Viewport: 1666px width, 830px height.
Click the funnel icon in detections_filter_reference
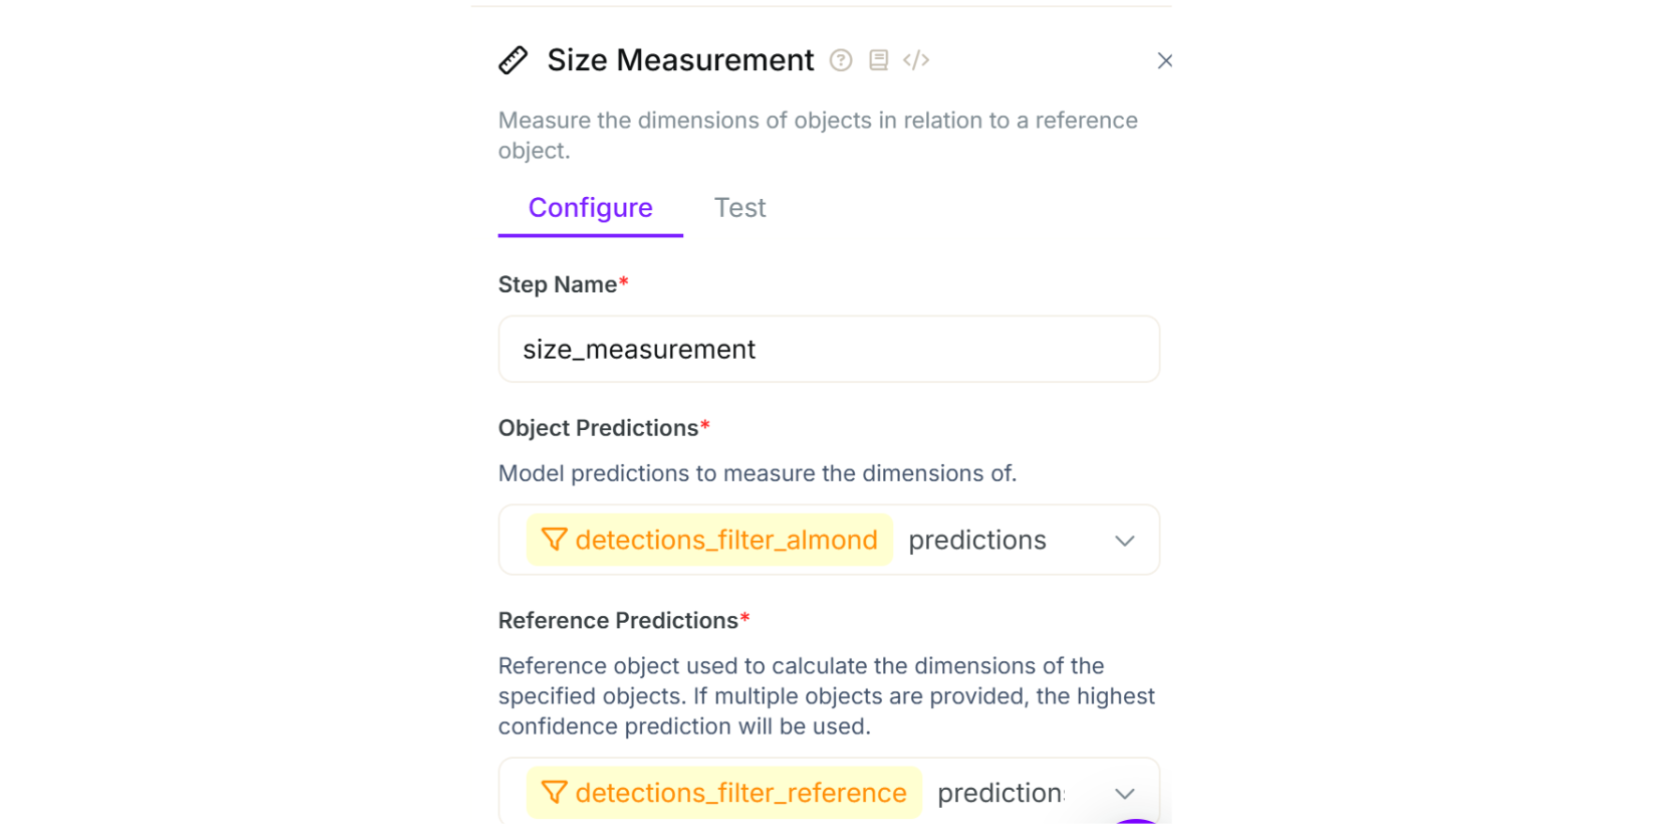point(554,793)
